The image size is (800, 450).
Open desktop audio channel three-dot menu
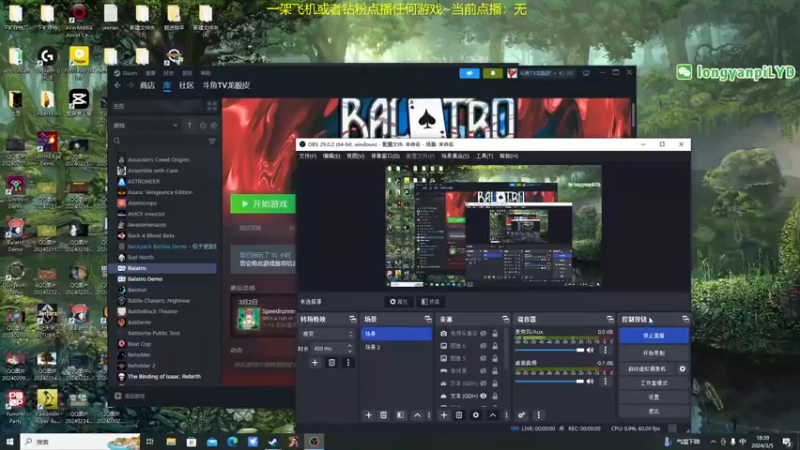coord(606,381)
